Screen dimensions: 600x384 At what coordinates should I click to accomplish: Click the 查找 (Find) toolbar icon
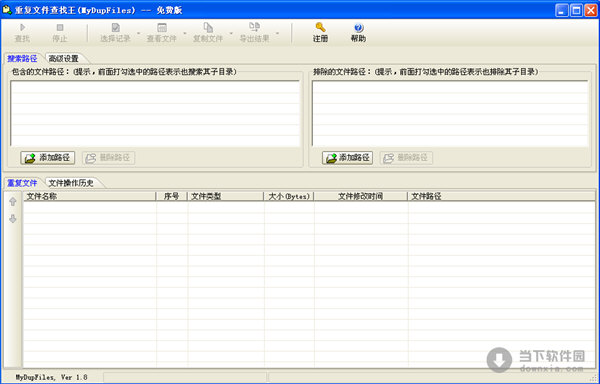[x=22, y=28]
